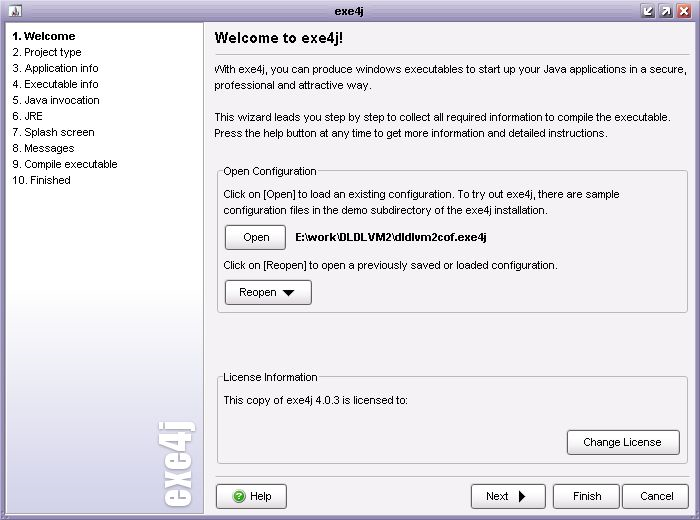Click the exe4j app icon in title bar
This screenshot has width=700, height=520.
15,11
